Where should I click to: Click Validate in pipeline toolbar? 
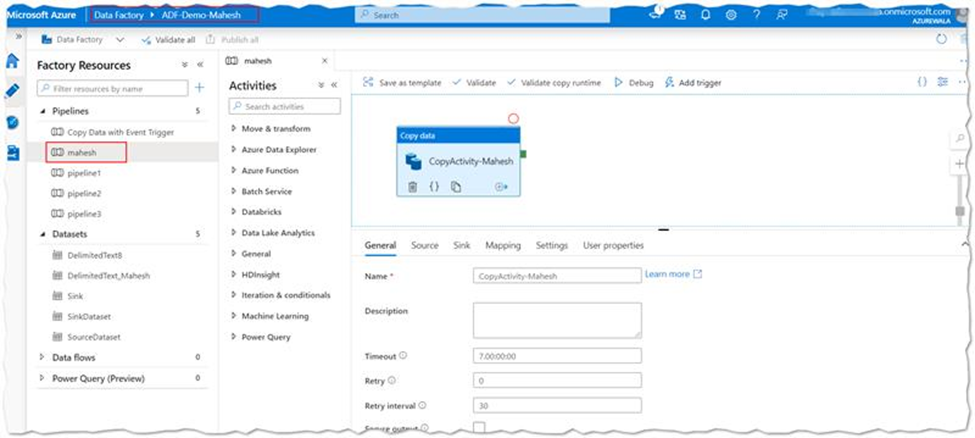474,82
